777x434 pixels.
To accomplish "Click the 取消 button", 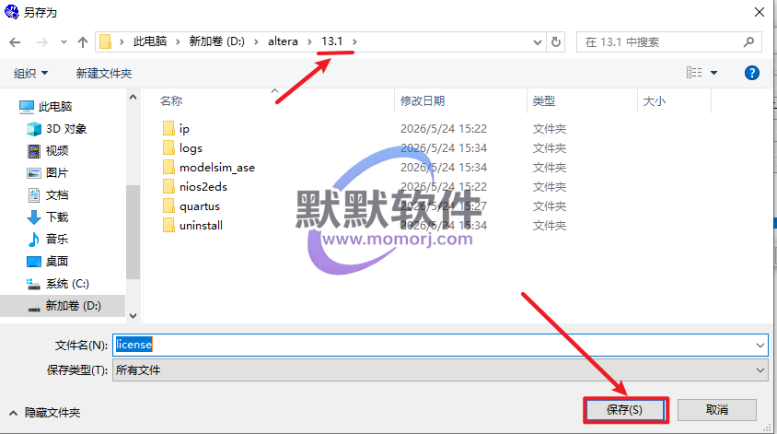I will point(717,410).
